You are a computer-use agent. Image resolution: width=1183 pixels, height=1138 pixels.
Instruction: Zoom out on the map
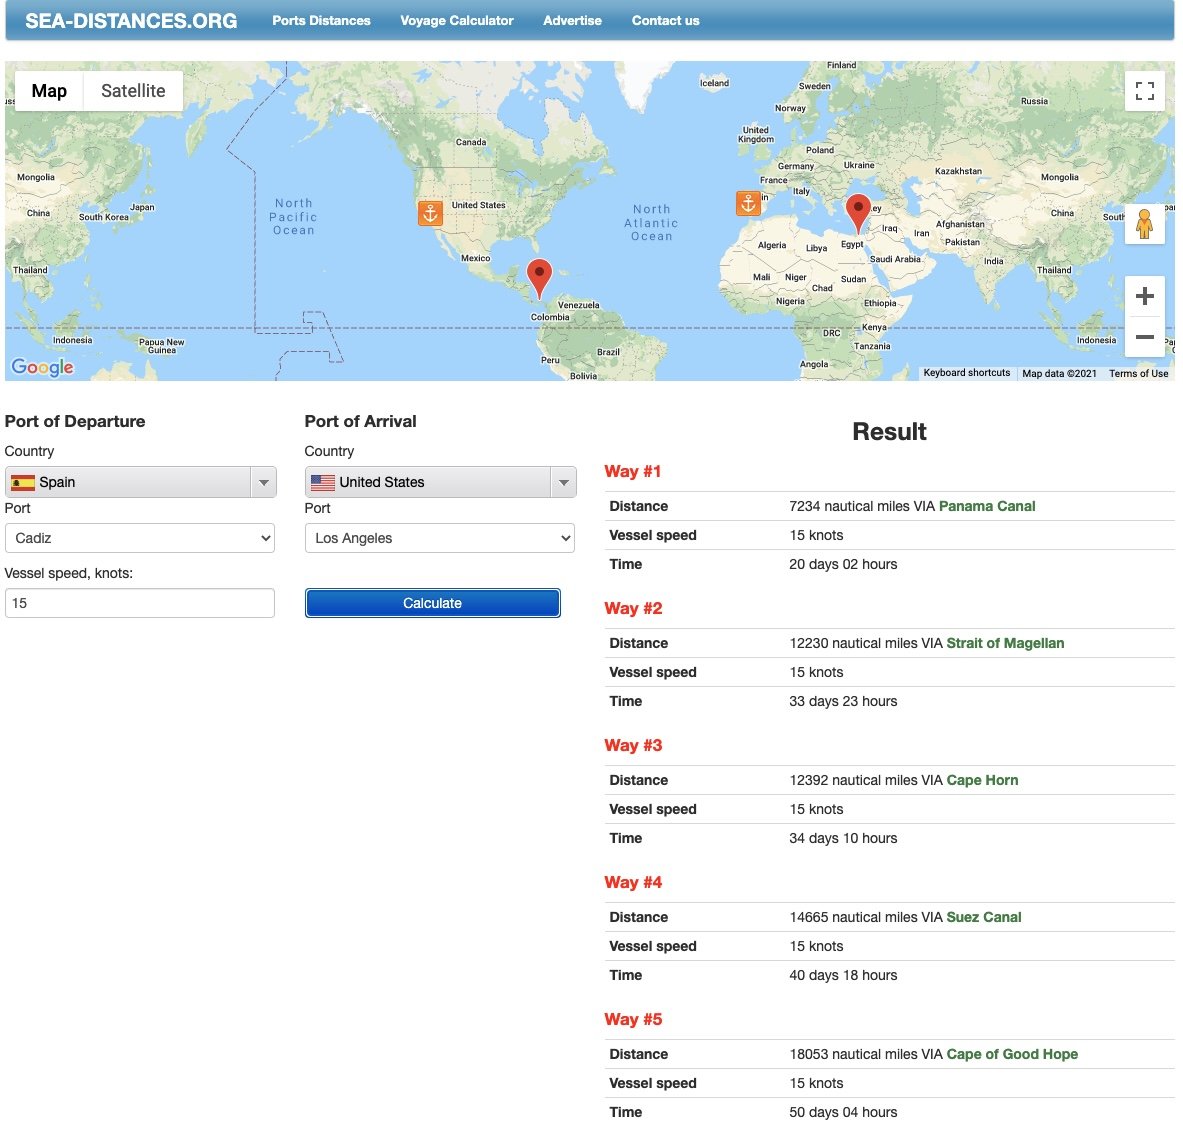[x=1145, y=337]
